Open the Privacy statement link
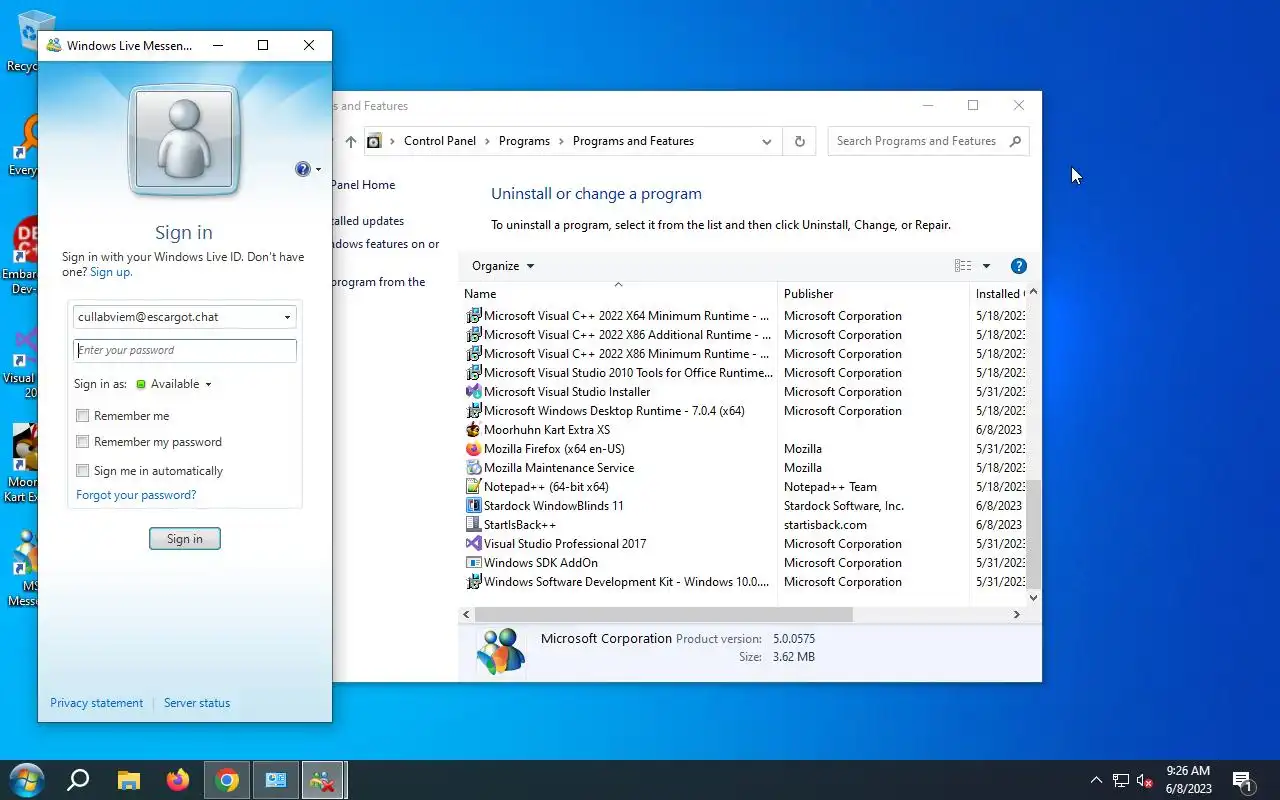Viewport: 1280px width, 800px height. (97, 703)
